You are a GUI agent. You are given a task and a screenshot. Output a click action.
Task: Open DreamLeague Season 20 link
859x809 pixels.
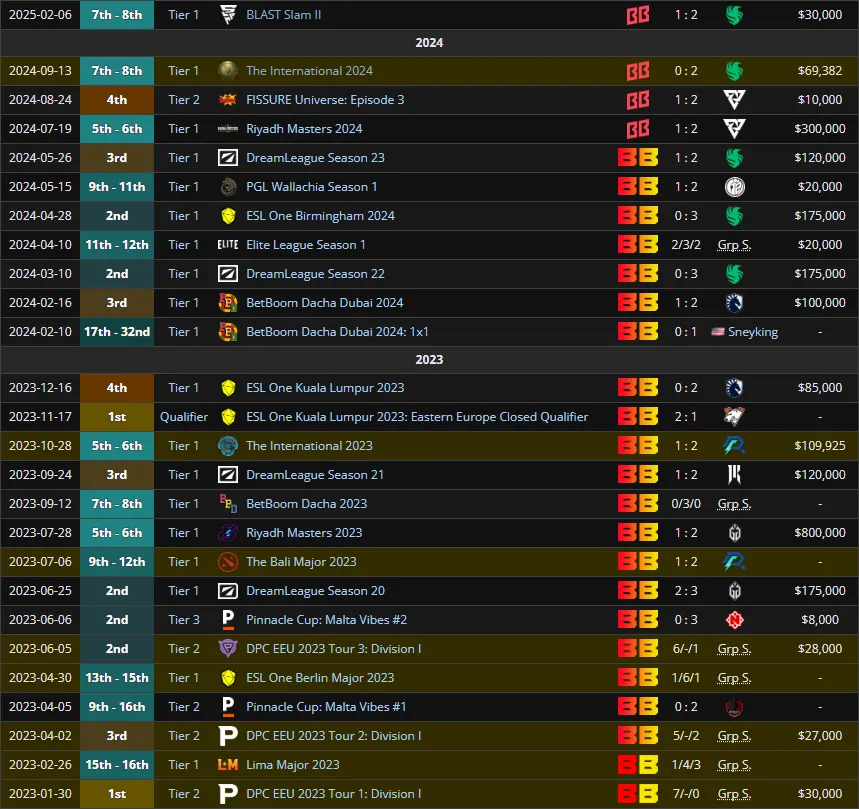point(315,591)
